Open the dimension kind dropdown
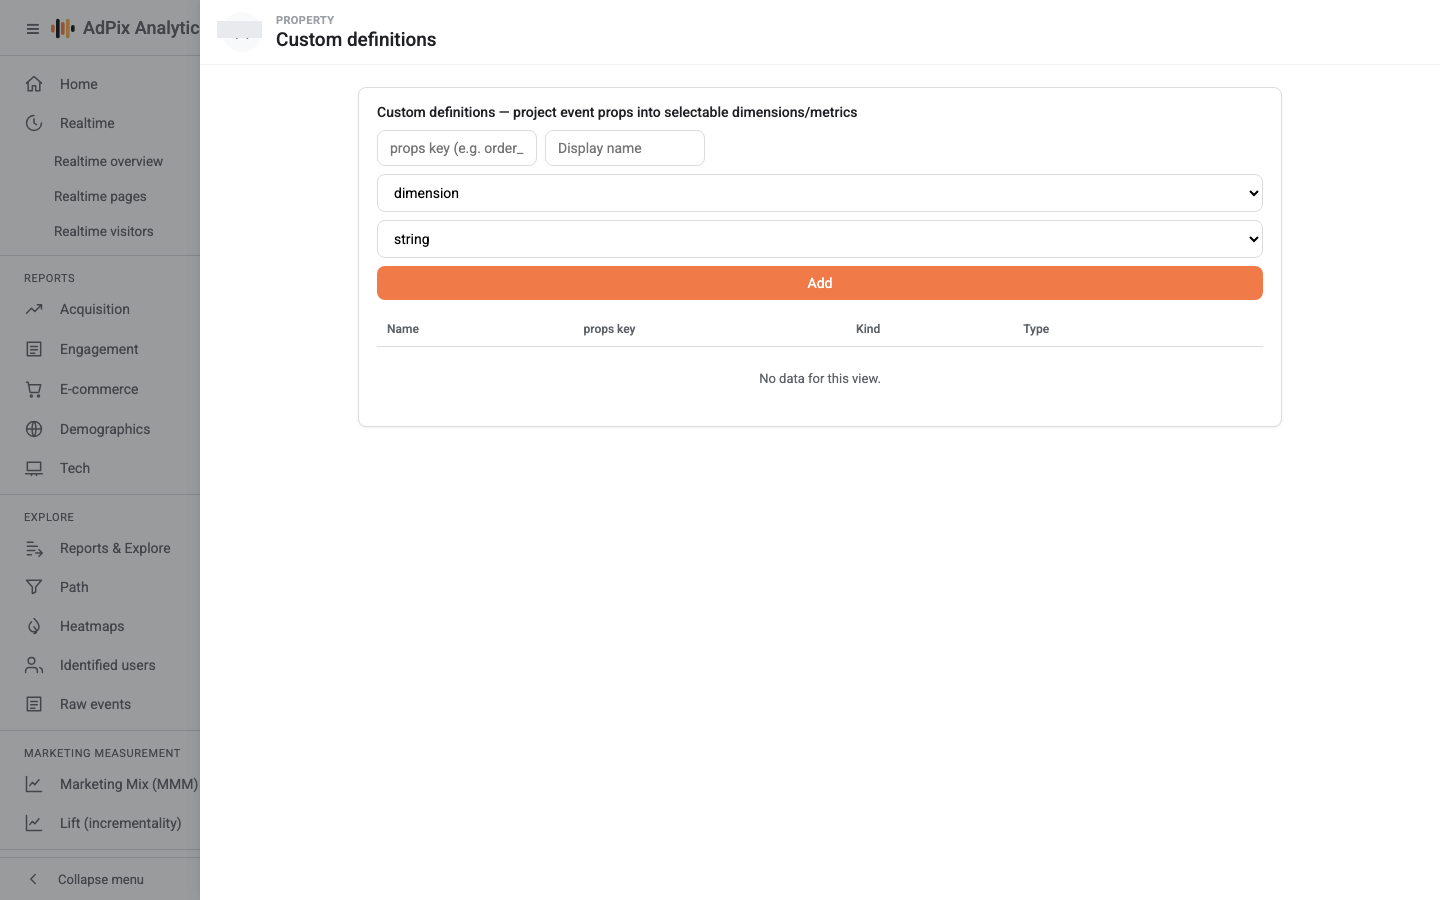 click(x=820, y=193)
